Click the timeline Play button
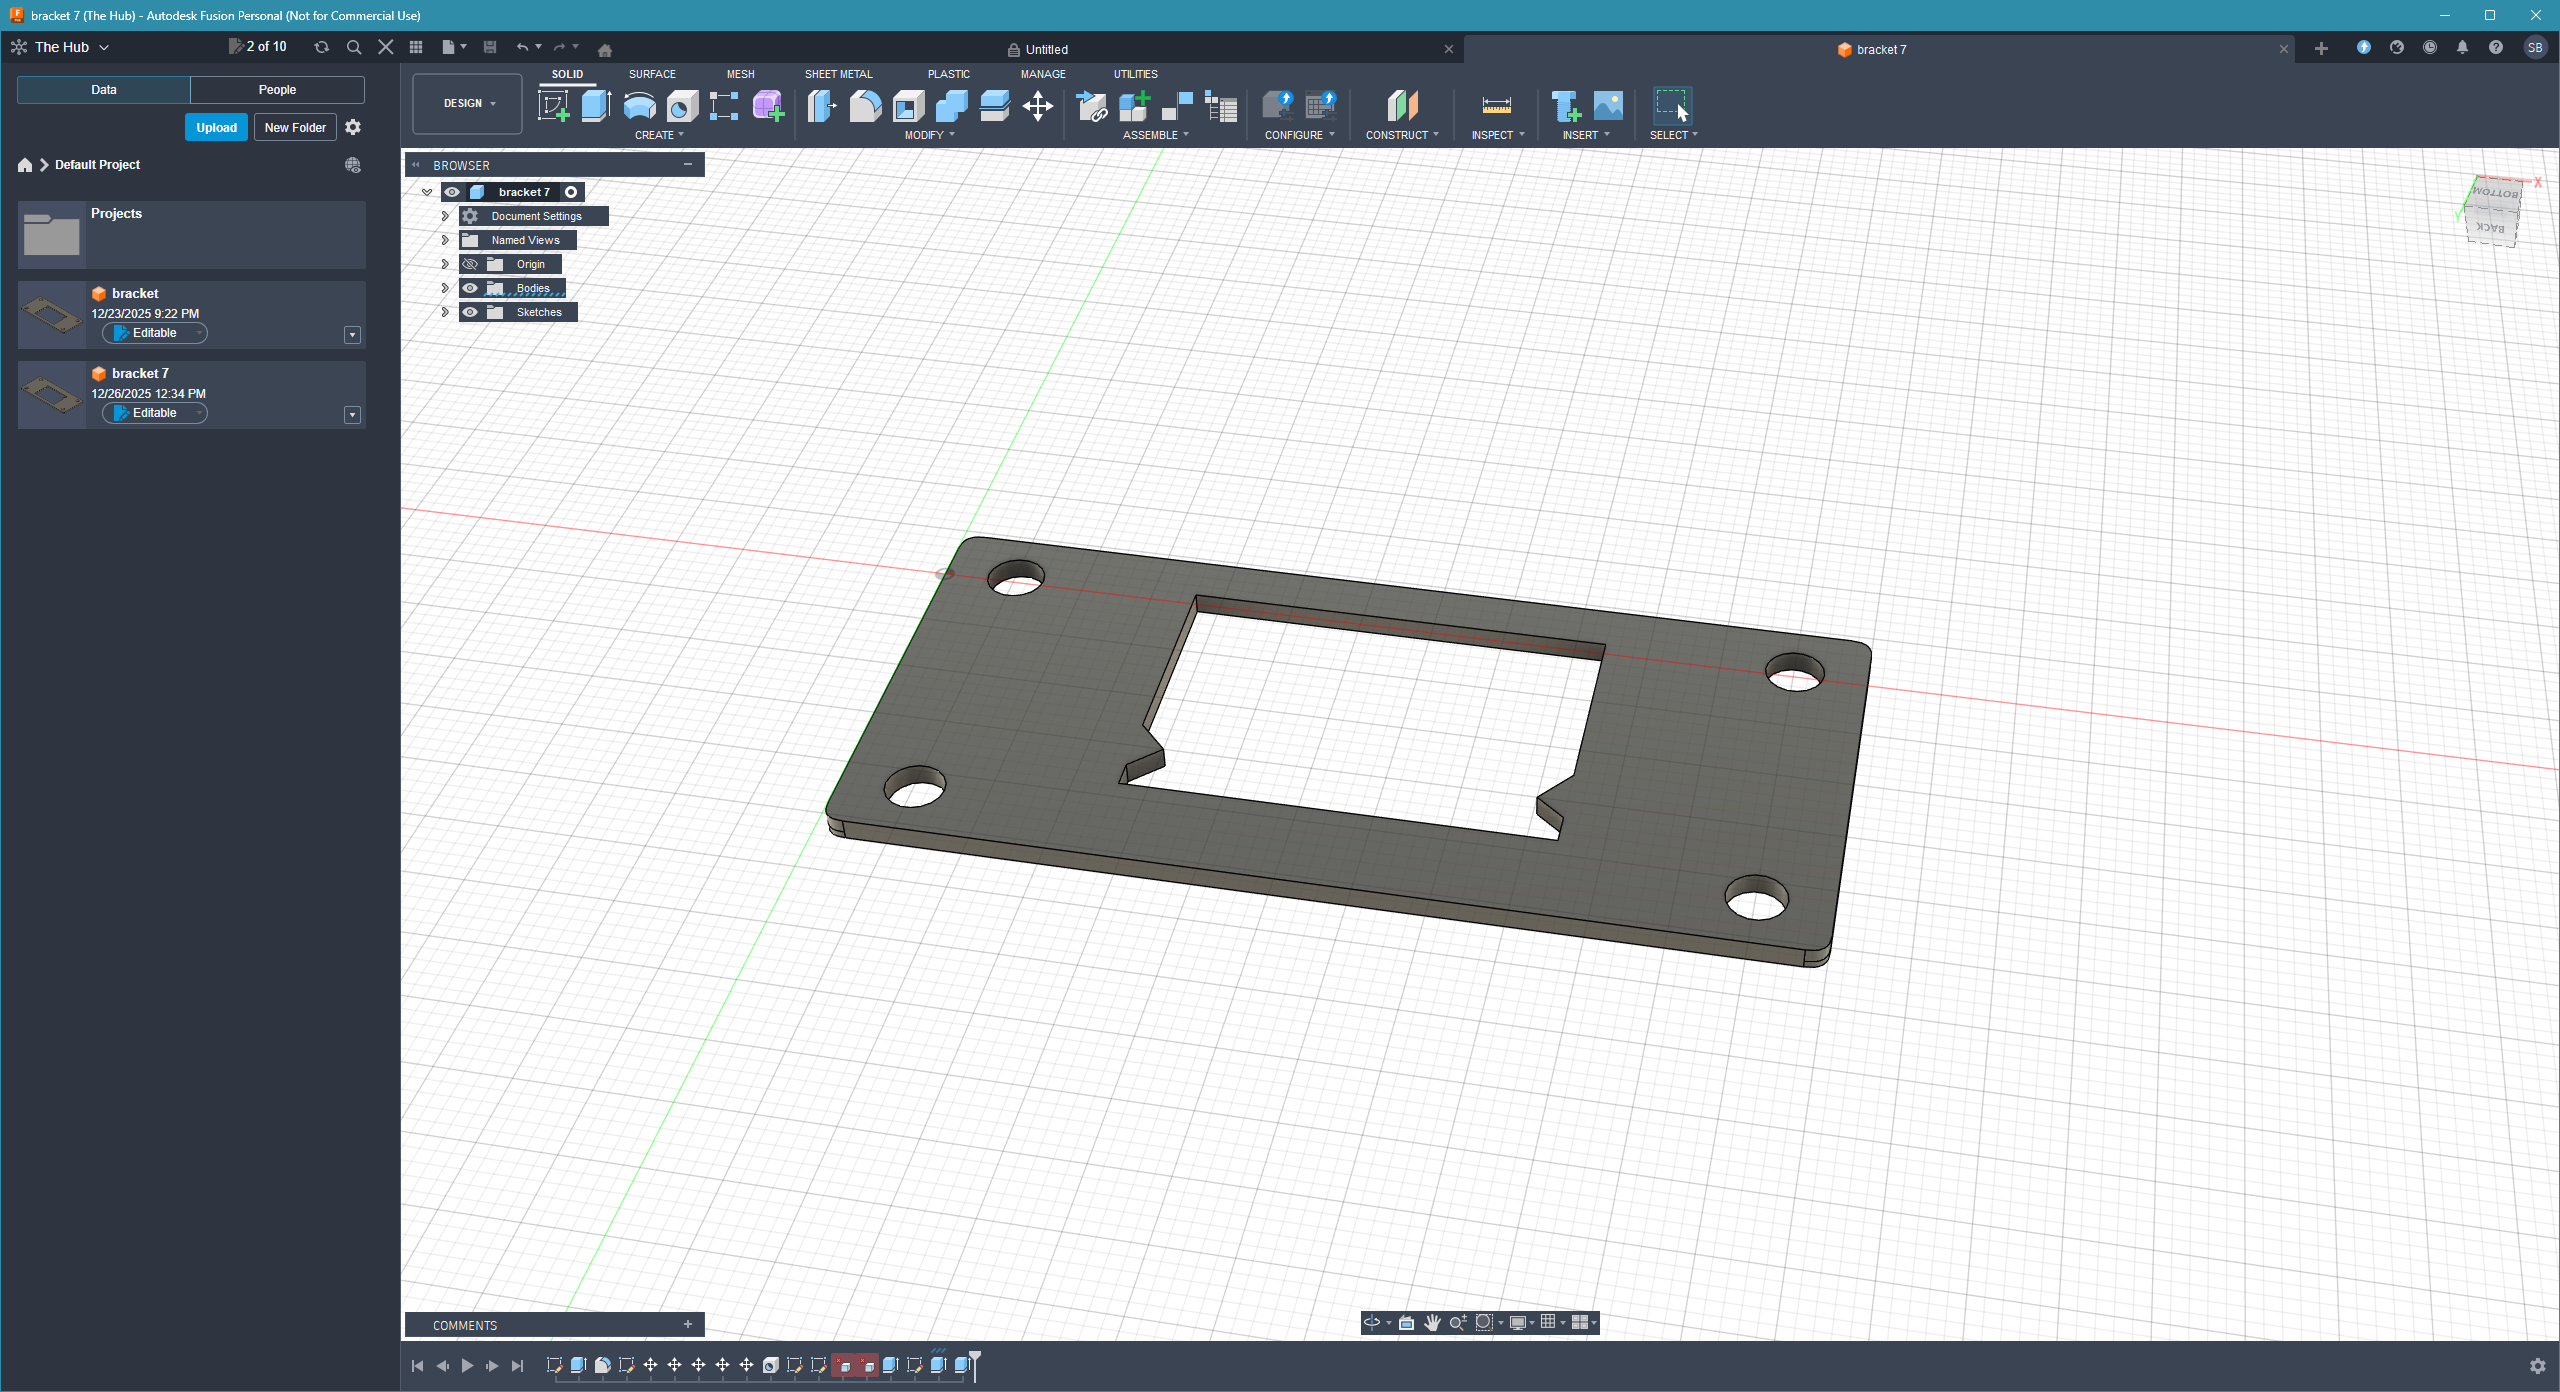The image size is (2560, 1392). tap(467, 1365)
